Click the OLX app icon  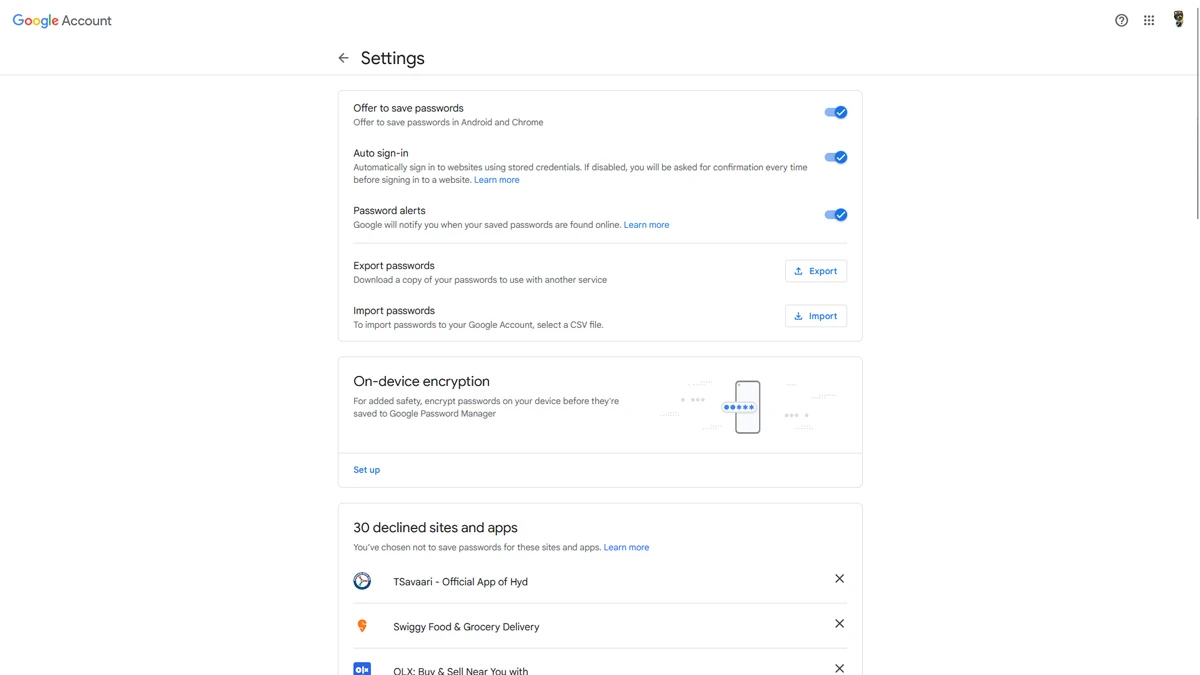point(362,669)
